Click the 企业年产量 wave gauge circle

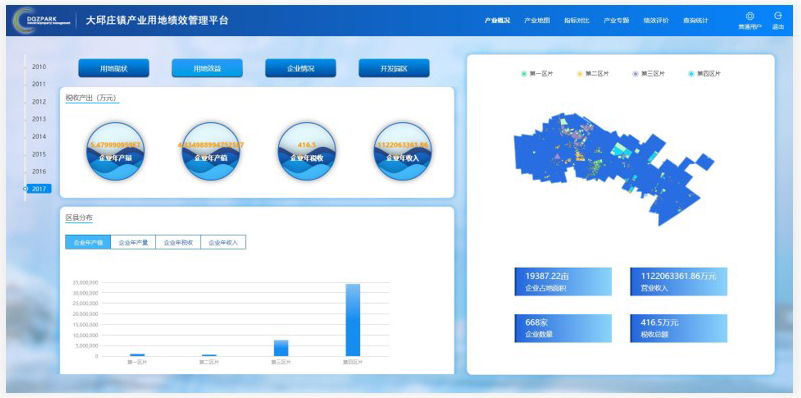pos(115,151)
